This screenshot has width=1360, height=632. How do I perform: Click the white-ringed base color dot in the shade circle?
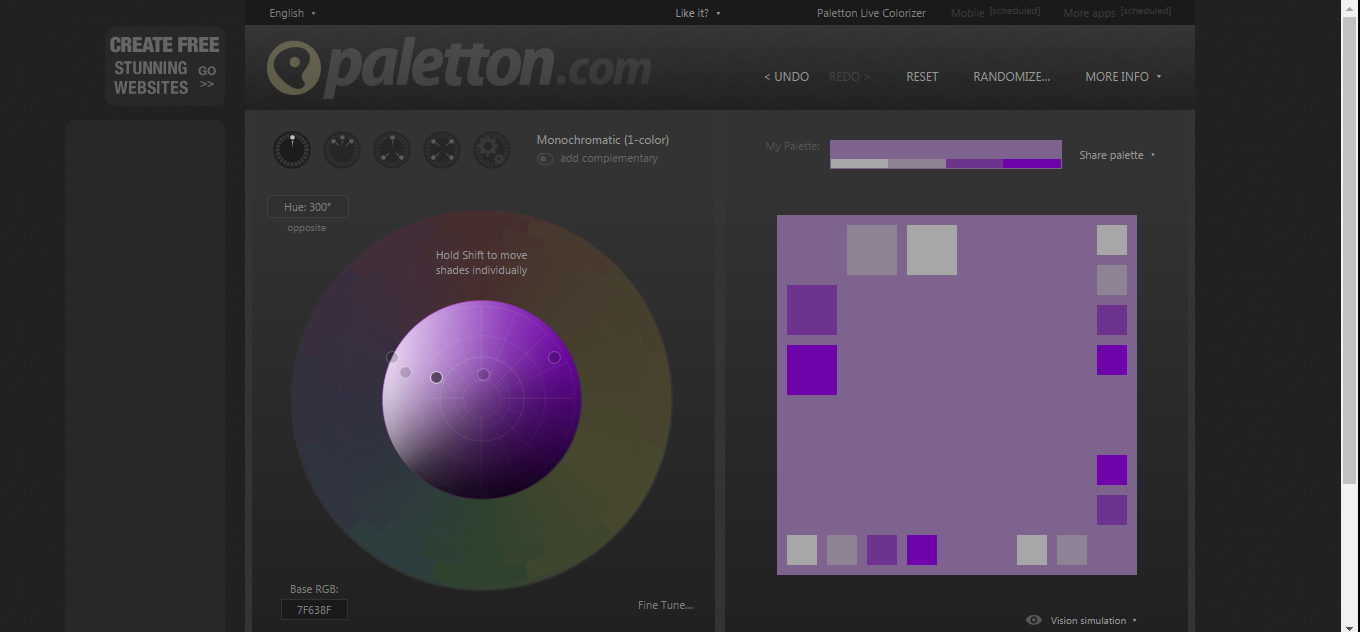click(x=436, y=377)
